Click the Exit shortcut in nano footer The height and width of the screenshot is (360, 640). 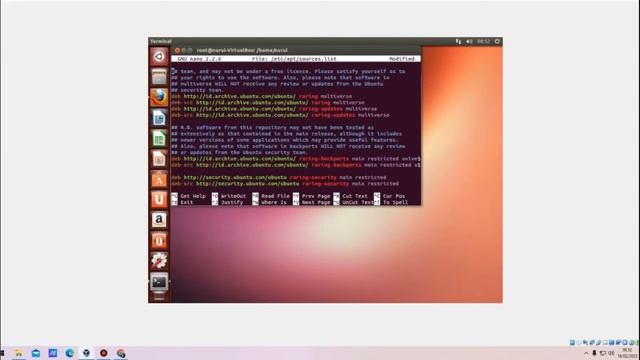pyautogui.click(x=182, y=202)
